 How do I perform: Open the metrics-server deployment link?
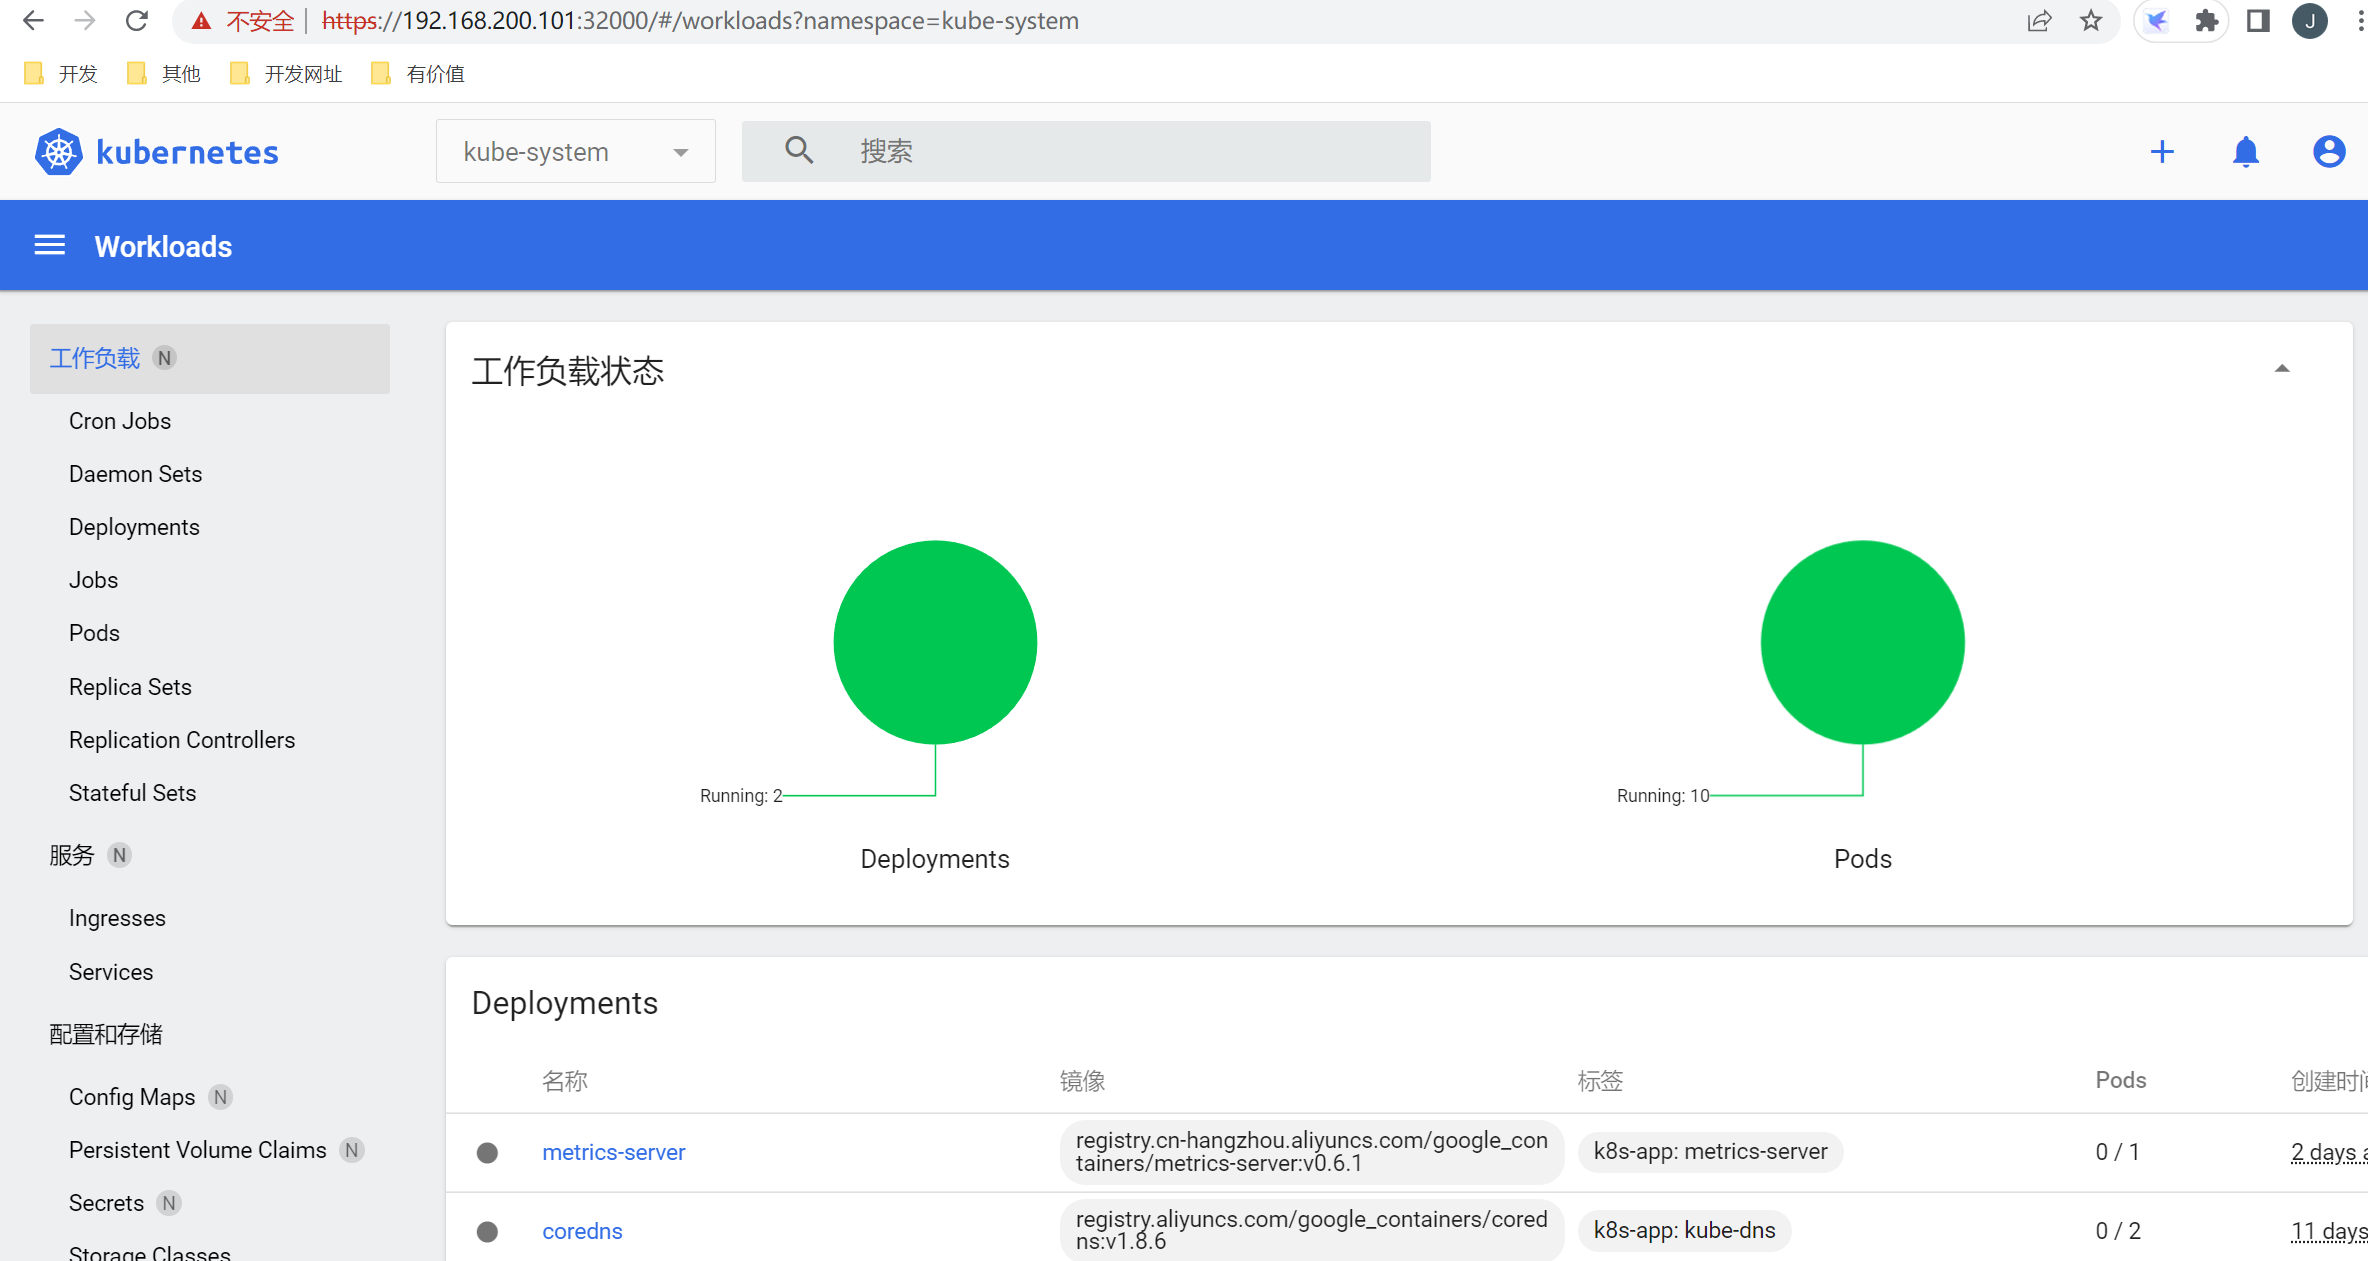[x=614, y=1152]
